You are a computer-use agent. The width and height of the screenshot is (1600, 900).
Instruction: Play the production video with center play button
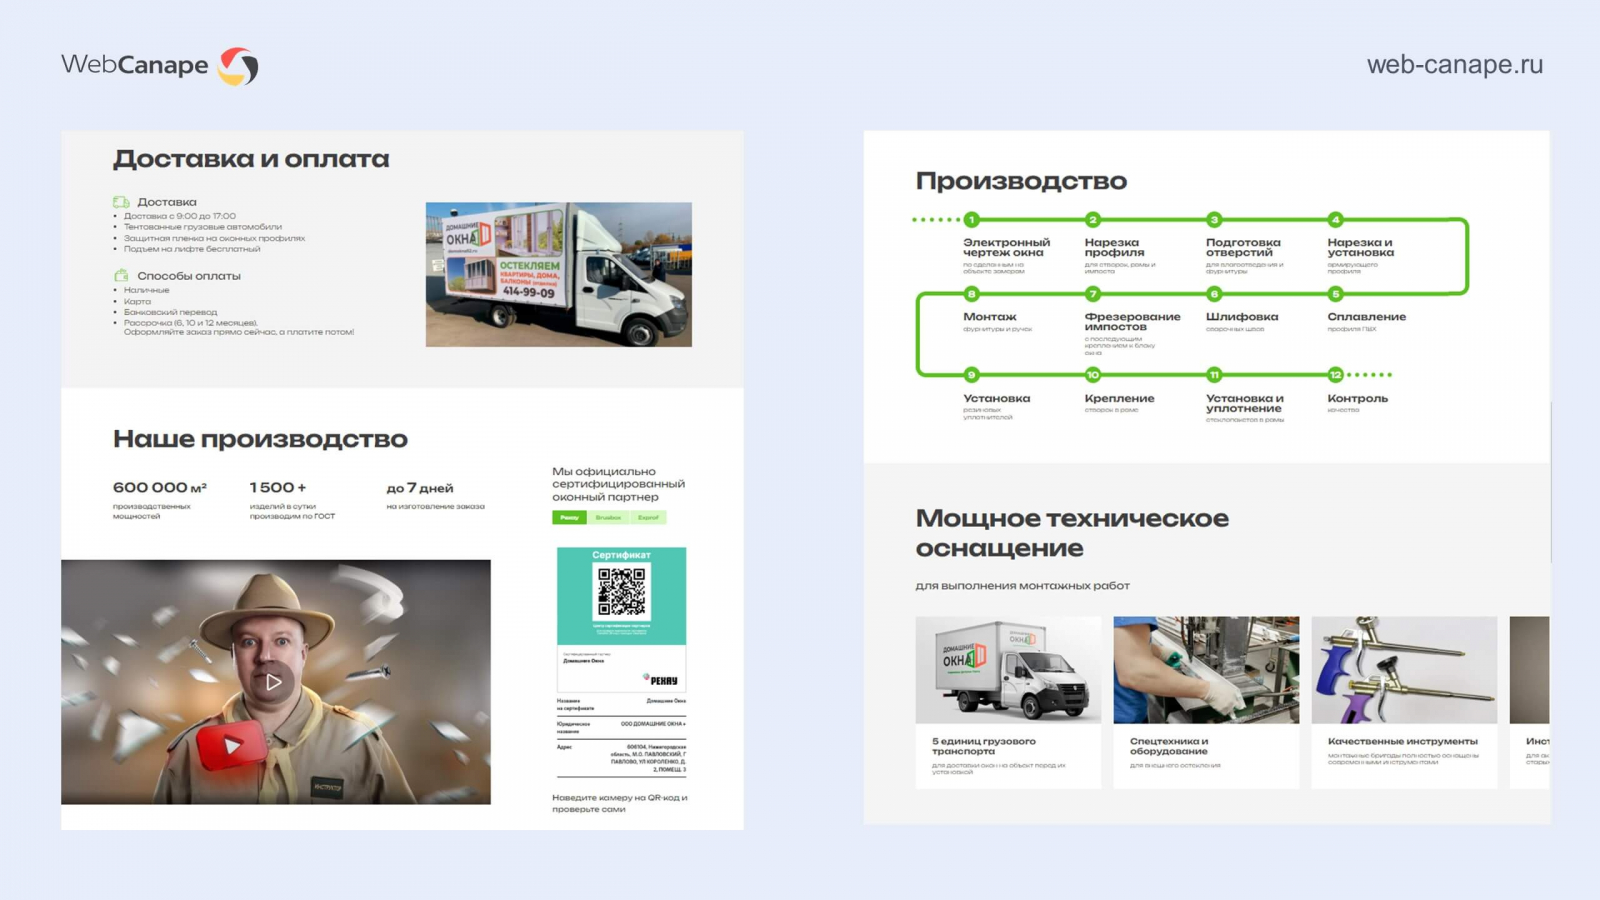click(273, 682)
